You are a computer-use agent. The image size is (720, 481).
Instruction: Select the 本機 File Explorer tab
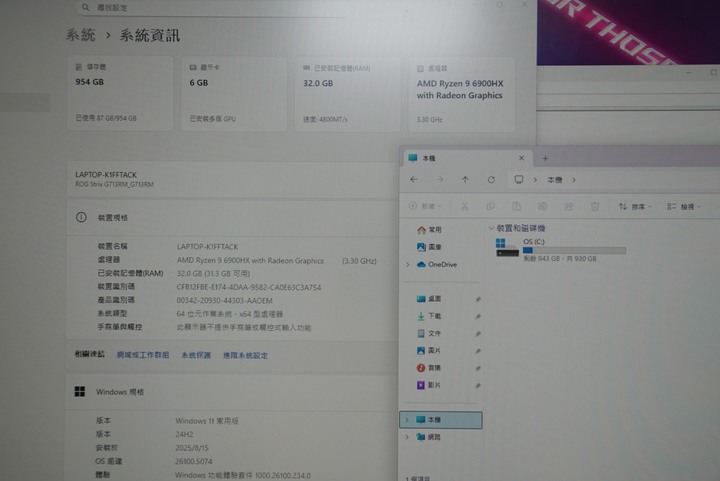click(x=466, y=158)
